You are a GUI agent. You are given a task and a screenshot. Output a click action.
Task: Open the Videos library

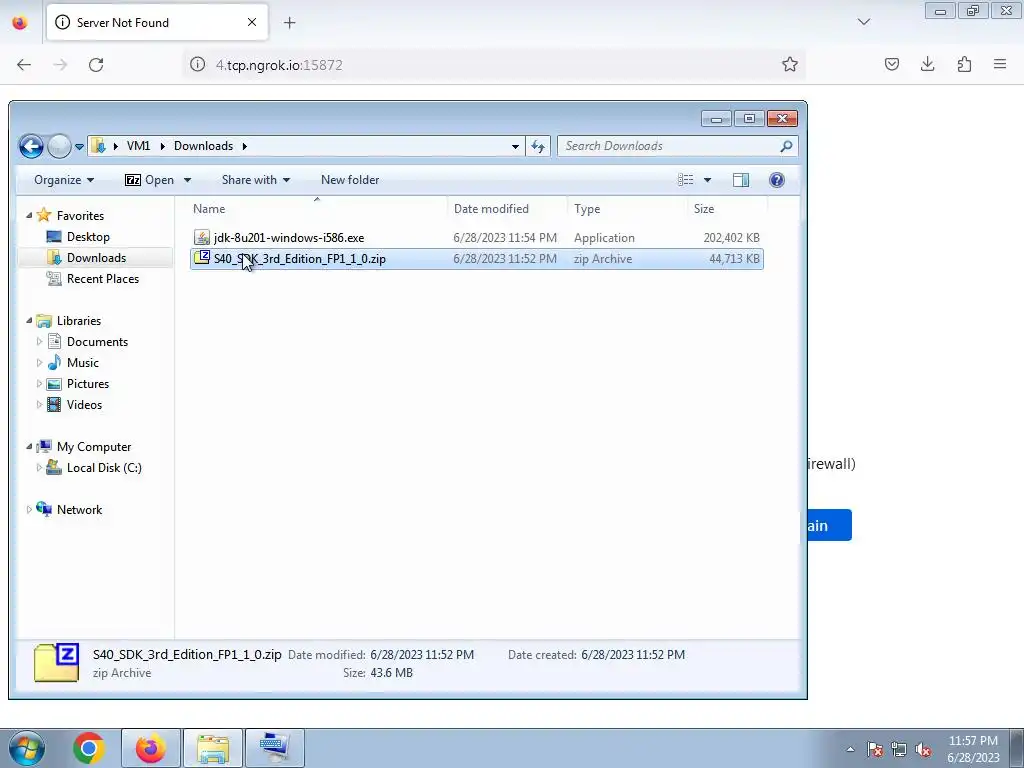(84, 404)
